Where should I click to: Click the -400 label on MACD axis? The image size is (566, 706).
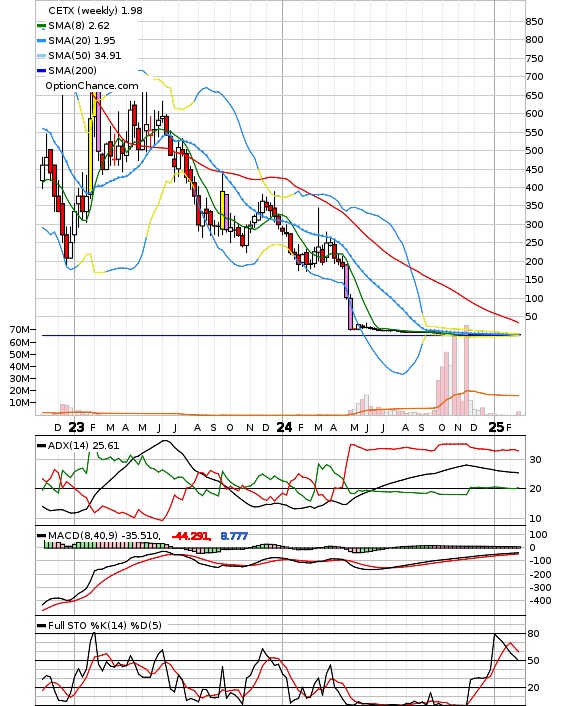tap(538, 601)
